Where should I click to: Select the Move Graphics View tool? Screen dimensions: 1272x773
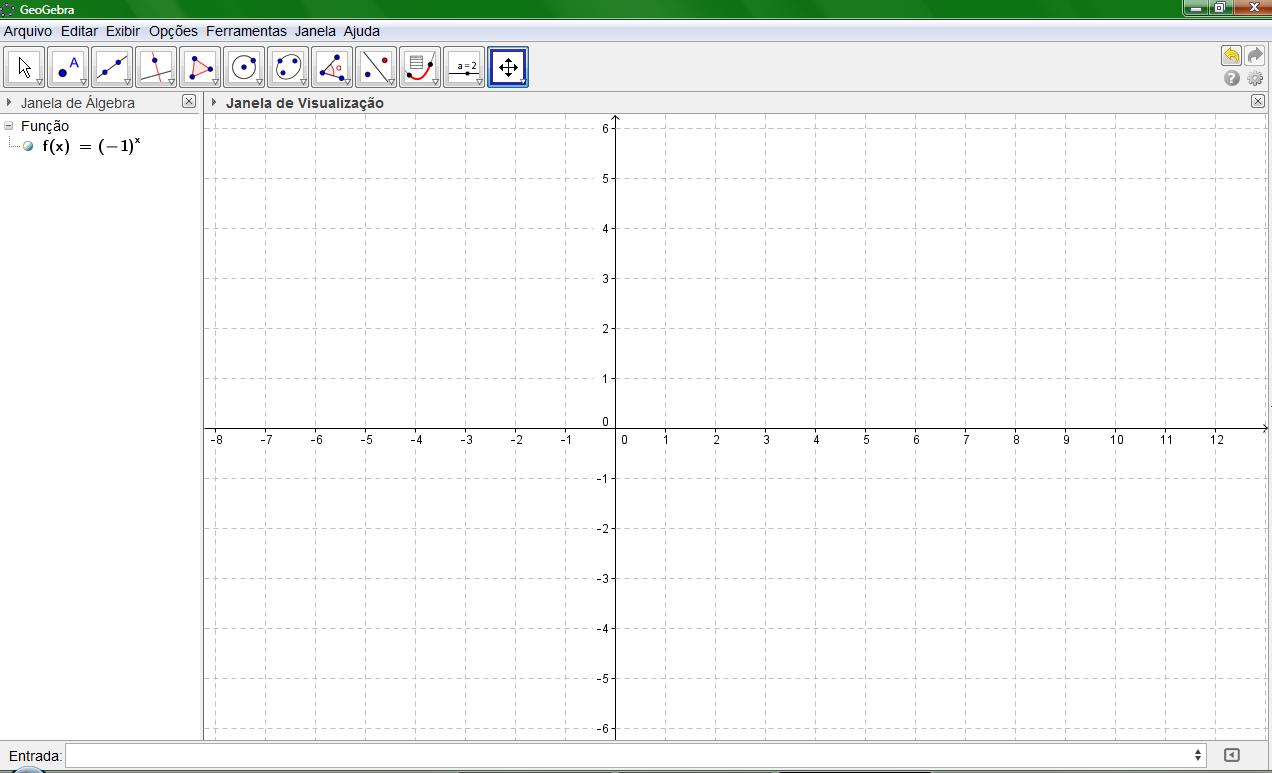coord(508,67)
